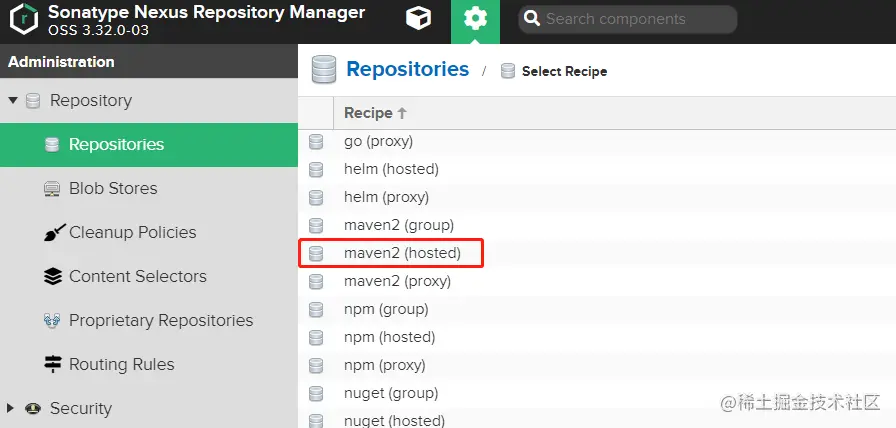Viewport: 896px width, 428px height.
Task: Click the search magnifier icon
Action: (x=532, y=19)
